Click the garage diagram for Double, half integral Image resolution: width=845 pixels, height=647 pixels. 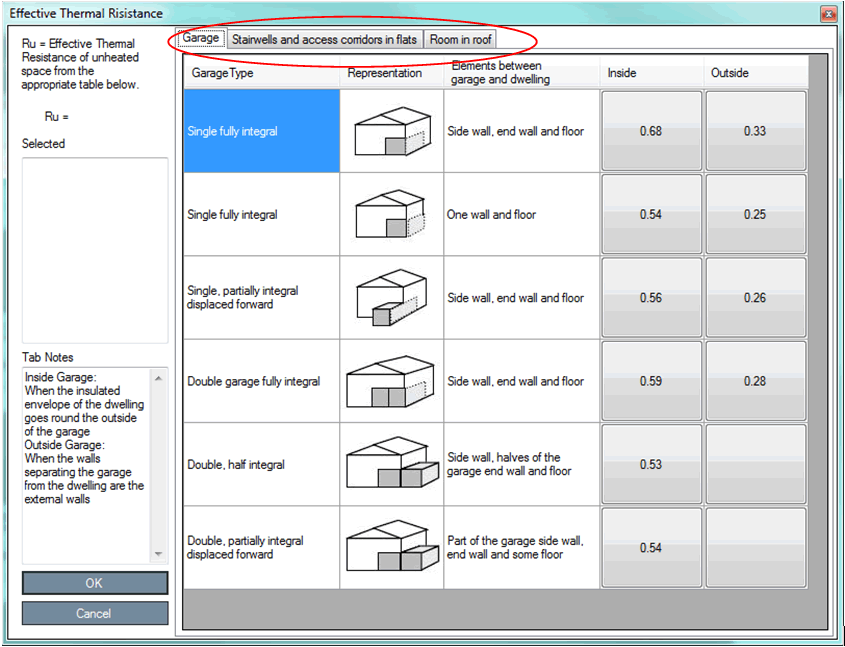pos(392,464)
